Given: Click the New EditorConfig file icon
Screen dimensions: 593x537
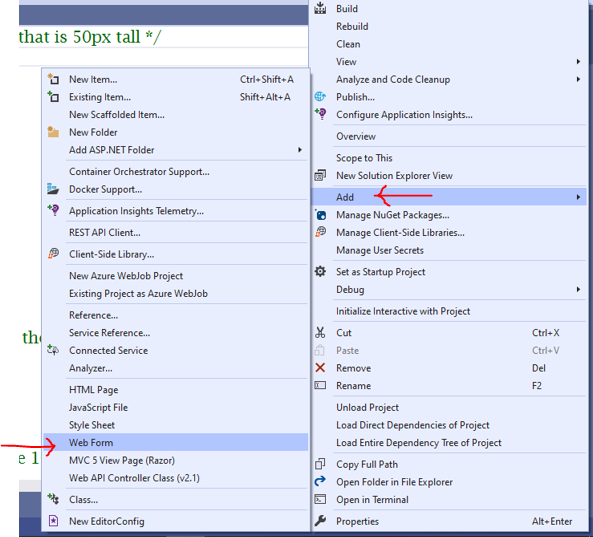Looking at the screenshot, I should pos(53,521).
